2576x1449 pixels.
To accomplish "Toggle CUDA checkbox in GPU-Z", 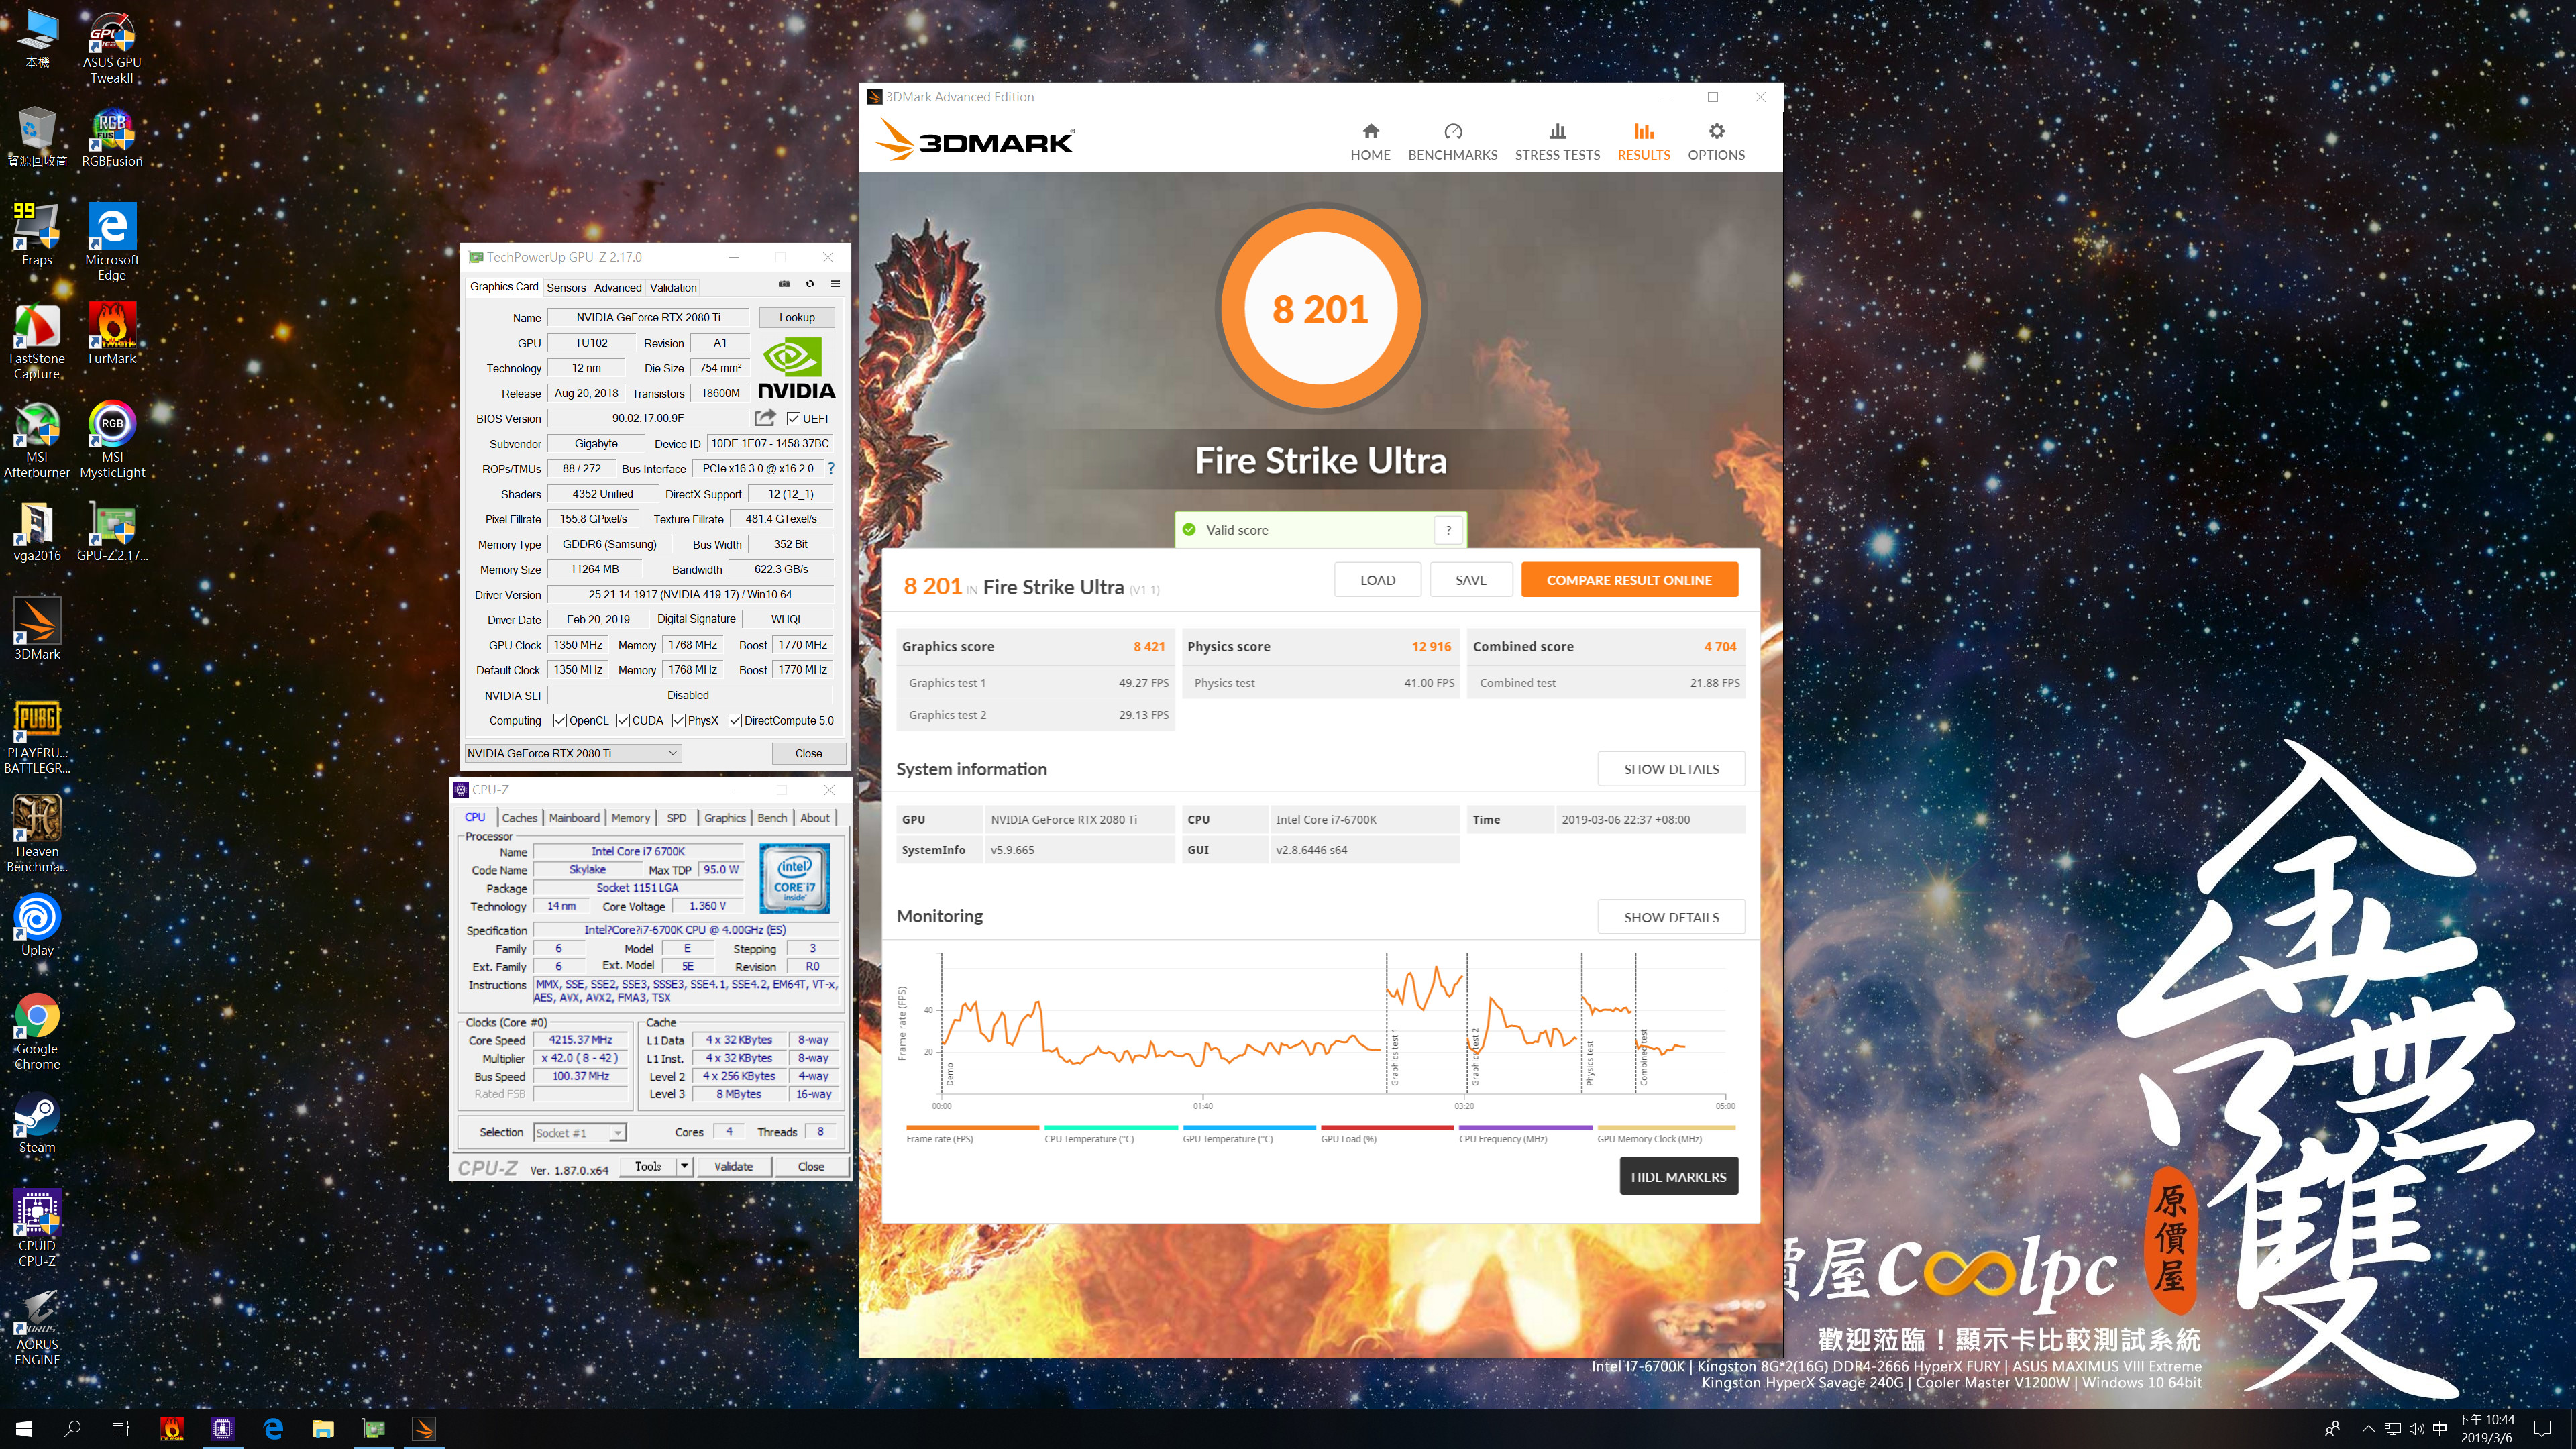I will tap(623, 720).
